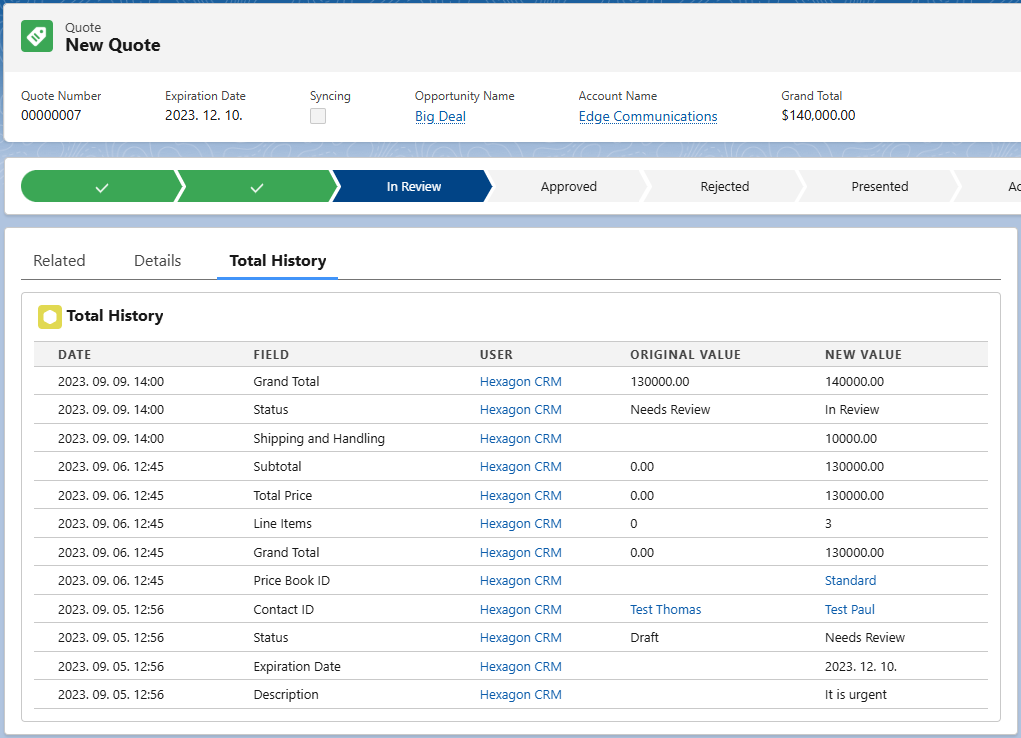
Task: Click the Standard price book link
Action: (850, 581)
